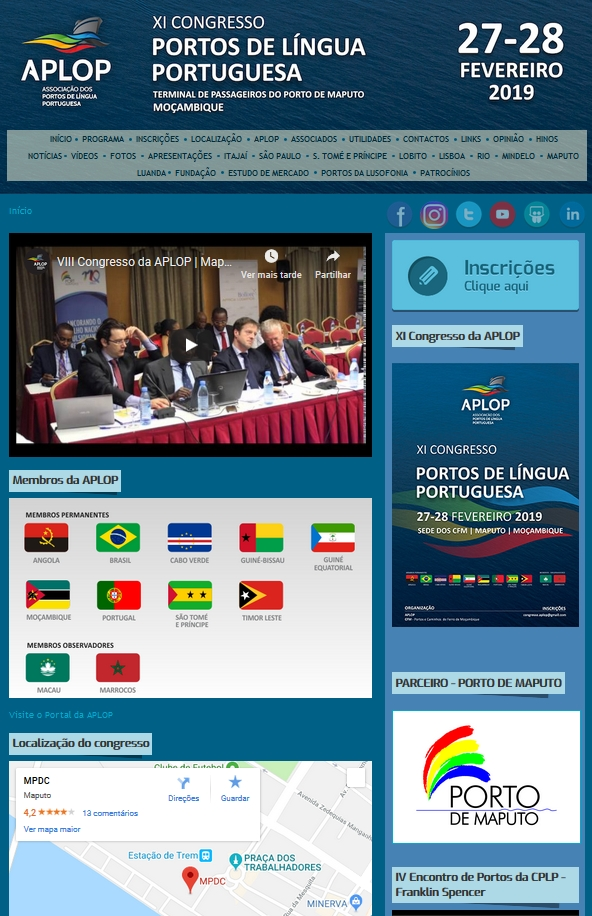This screenshot has width=592, height=916.
Task: Open the Twitter social icon
Action: pyautogui.click(x=468, y=214)
